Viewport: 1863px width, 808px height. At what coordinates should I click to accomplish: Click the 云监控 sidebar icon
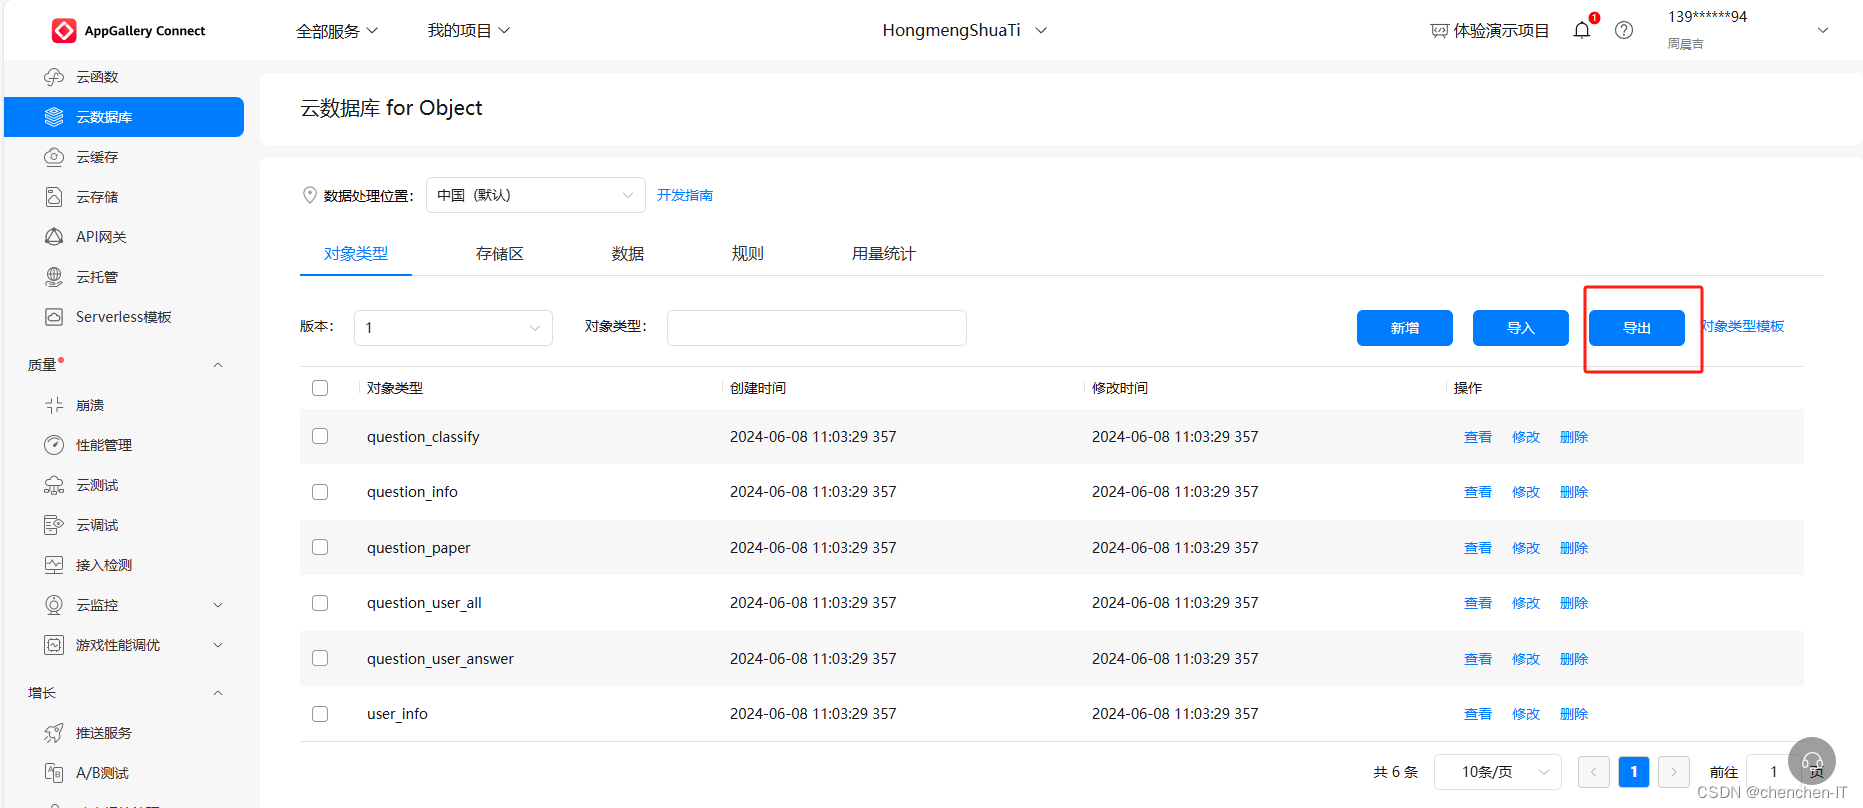click(x=54, y=605)
